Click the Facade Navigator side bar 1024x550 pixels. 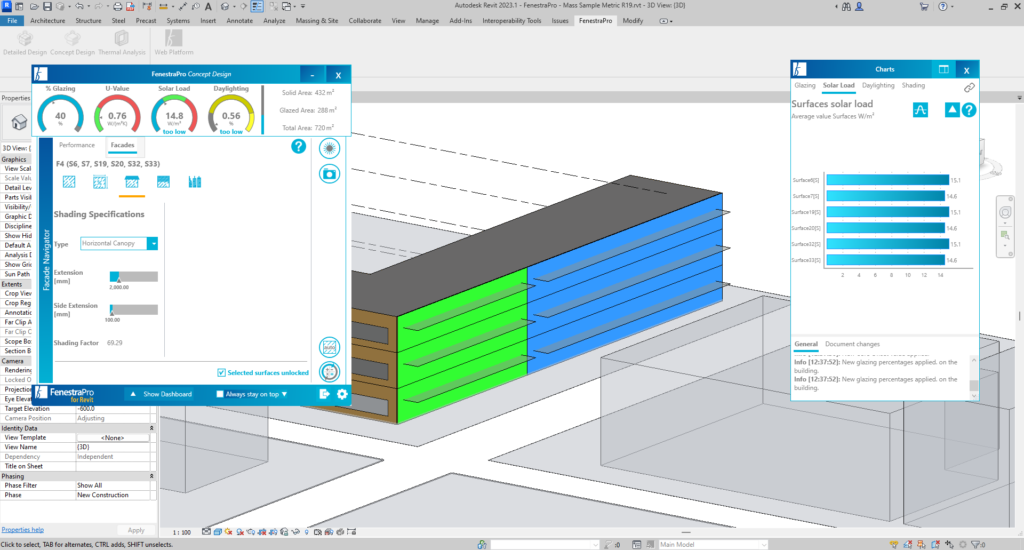[46, 260]
